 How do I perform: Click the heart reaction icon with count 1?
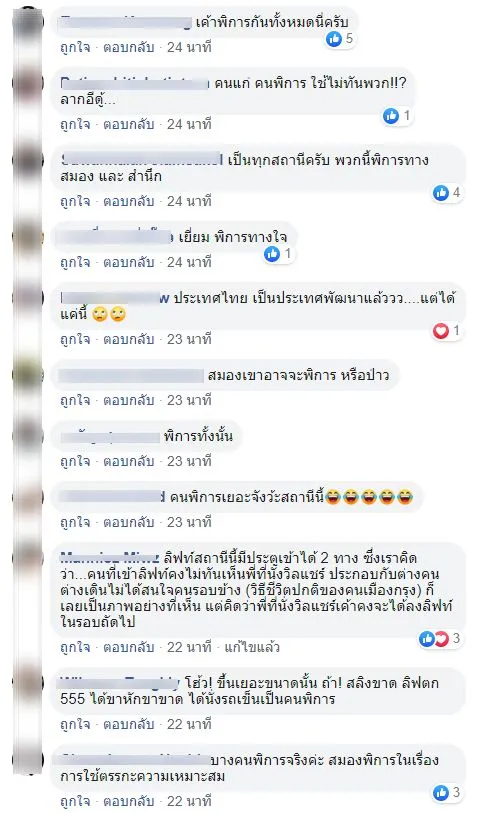pyautogui.click(x=441, y=330)
